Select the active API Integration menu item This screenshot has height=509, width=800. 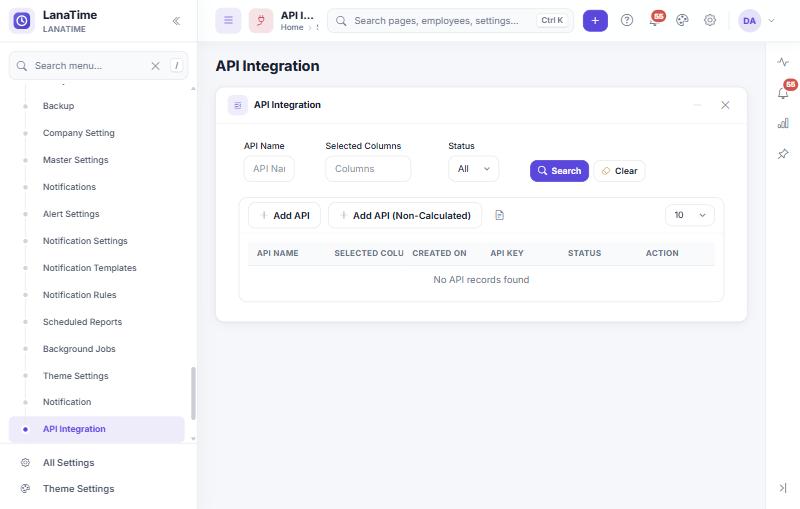pyautogui.click(x=97, y=429)
